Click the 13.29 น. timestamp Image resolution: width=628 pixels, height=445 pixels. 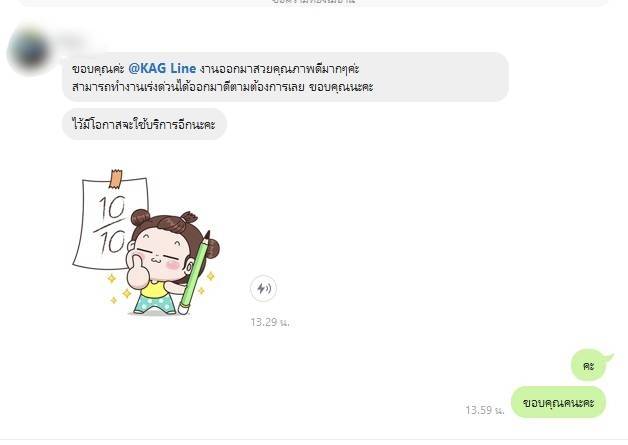(270, 322)
